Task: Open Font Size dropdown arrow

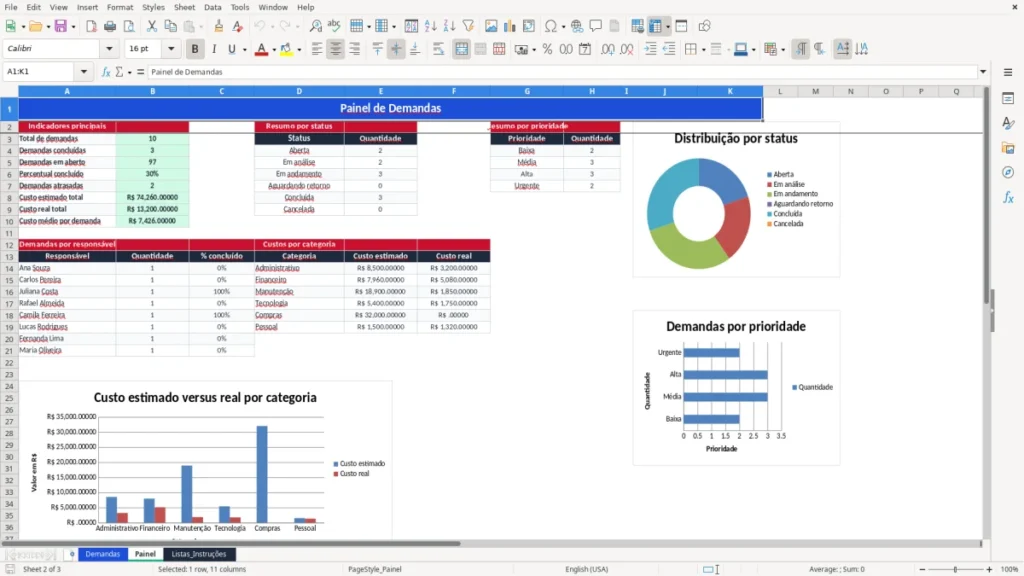Action: pos(171,48)
